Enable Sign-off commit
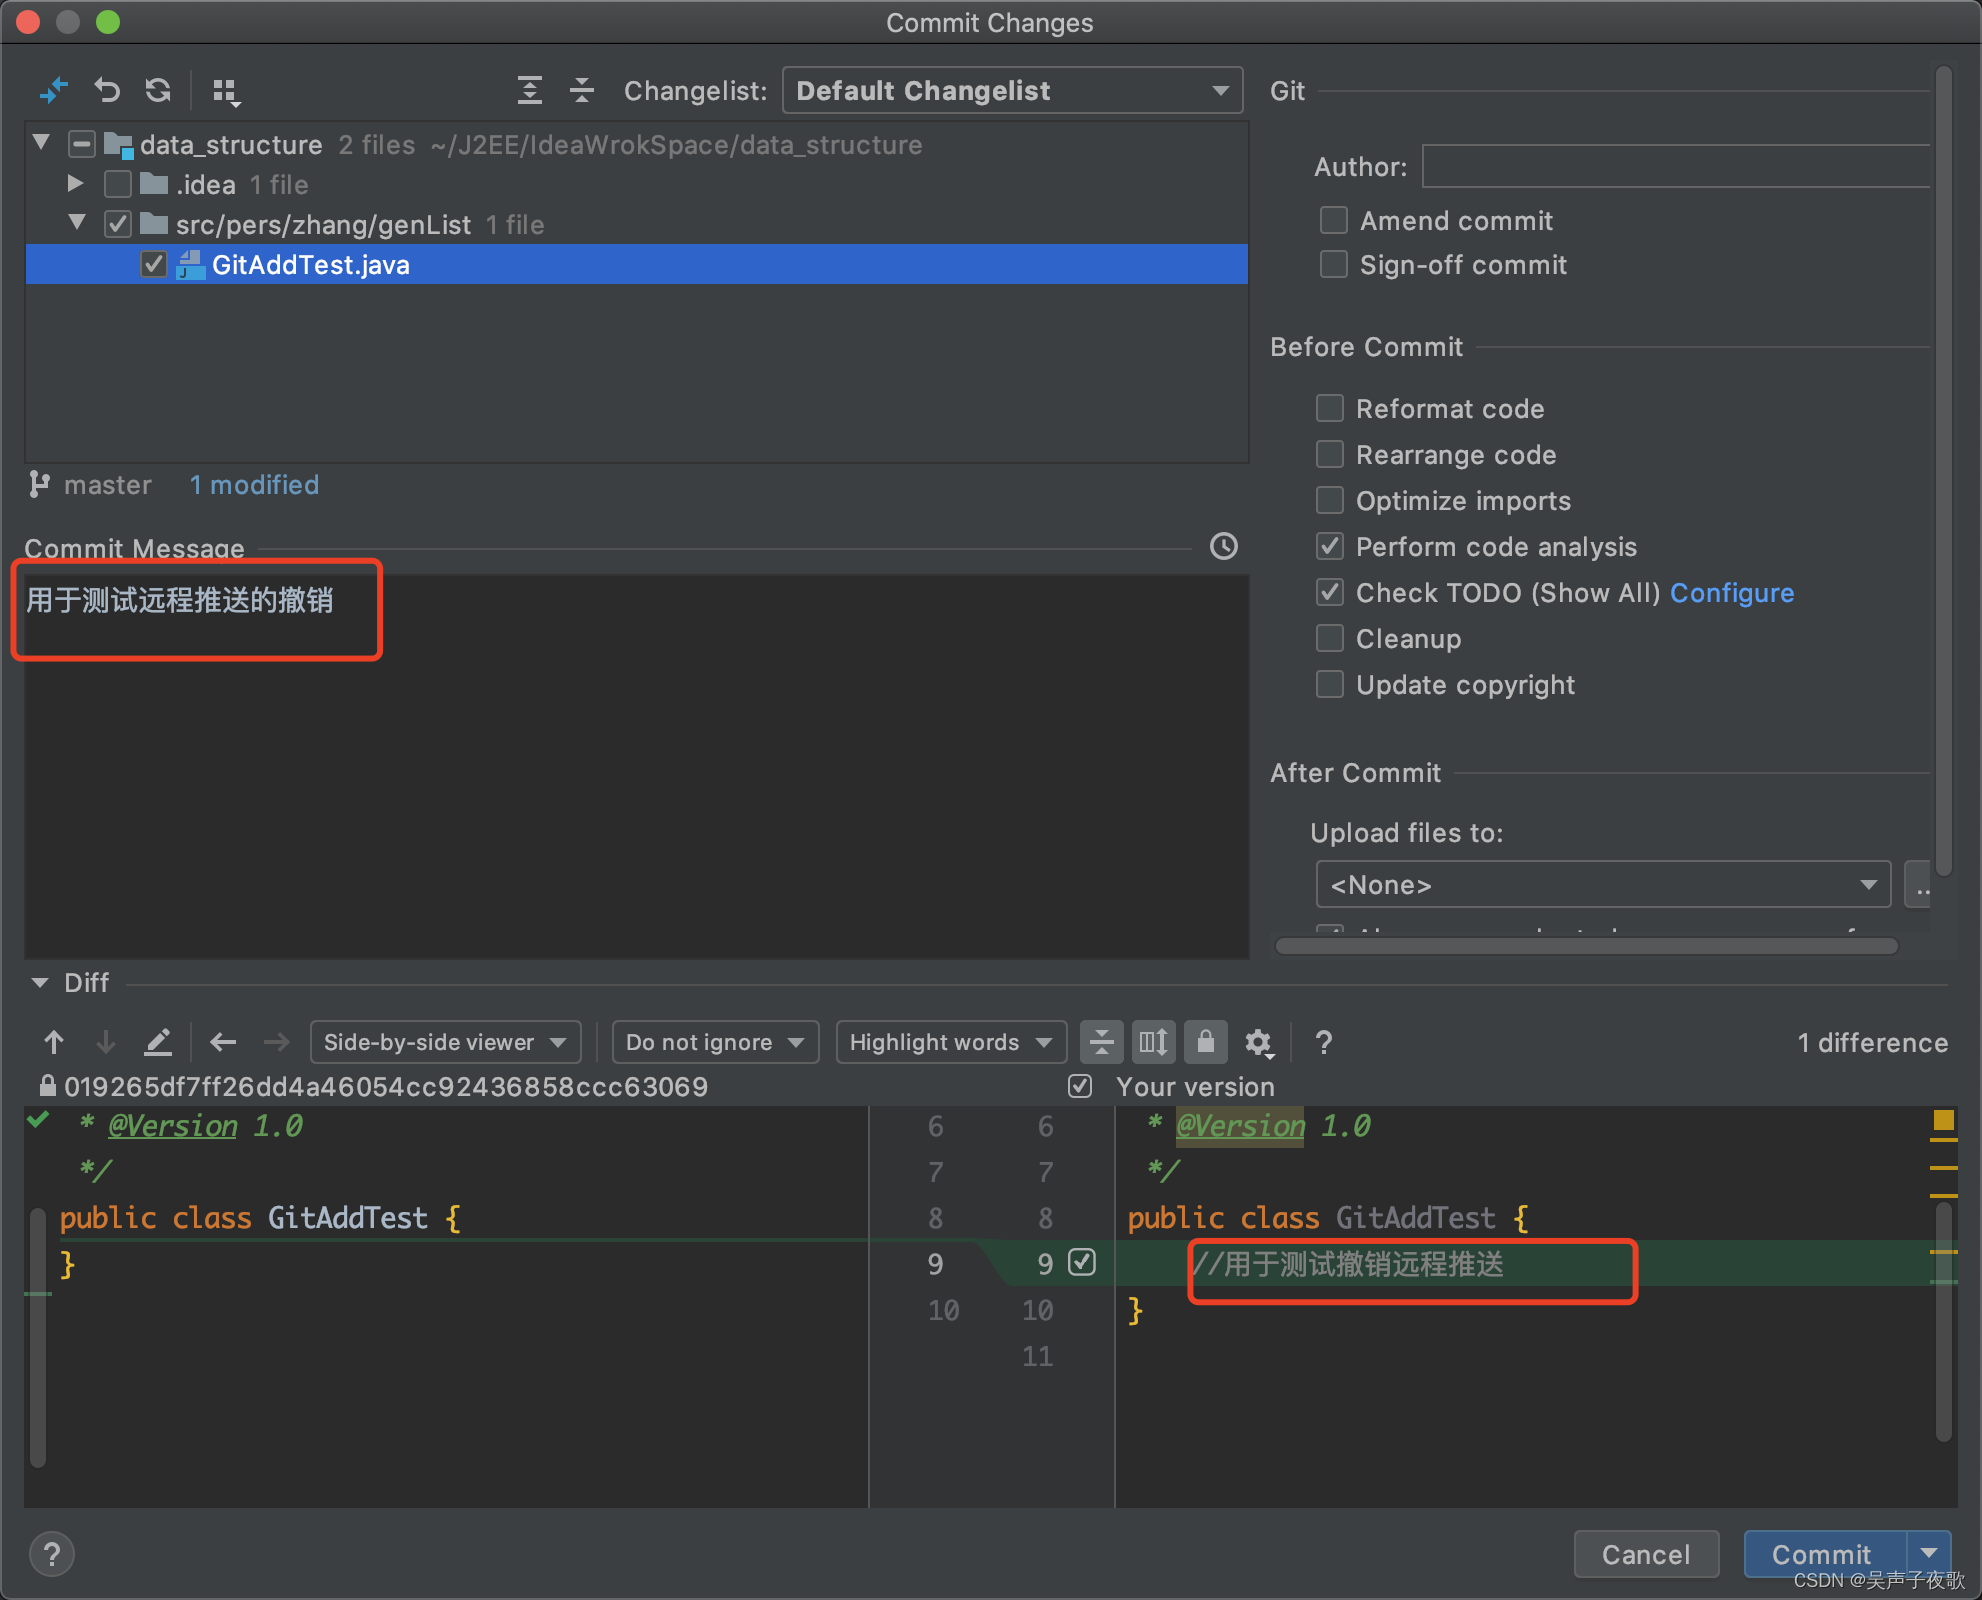1982x1600 pixels. (1333, 264)
